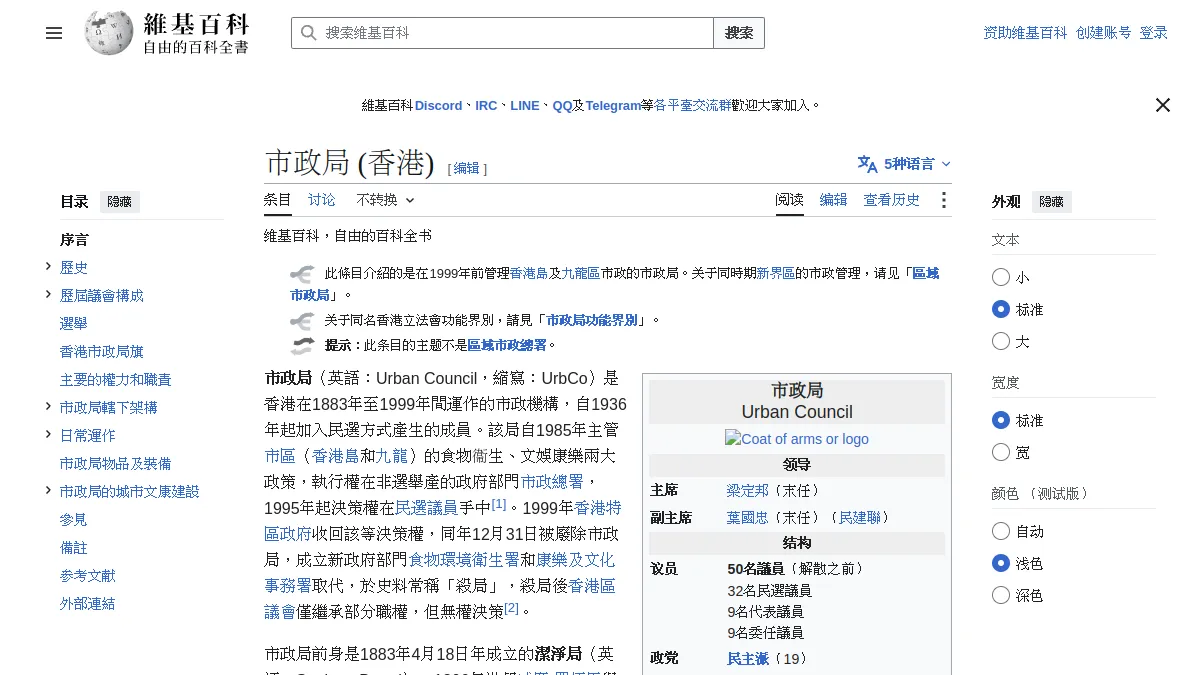Jump to 主要的權力和職責 in contents
The image size is (1200, 675).
pyautogui.click(x=116, y=380)
